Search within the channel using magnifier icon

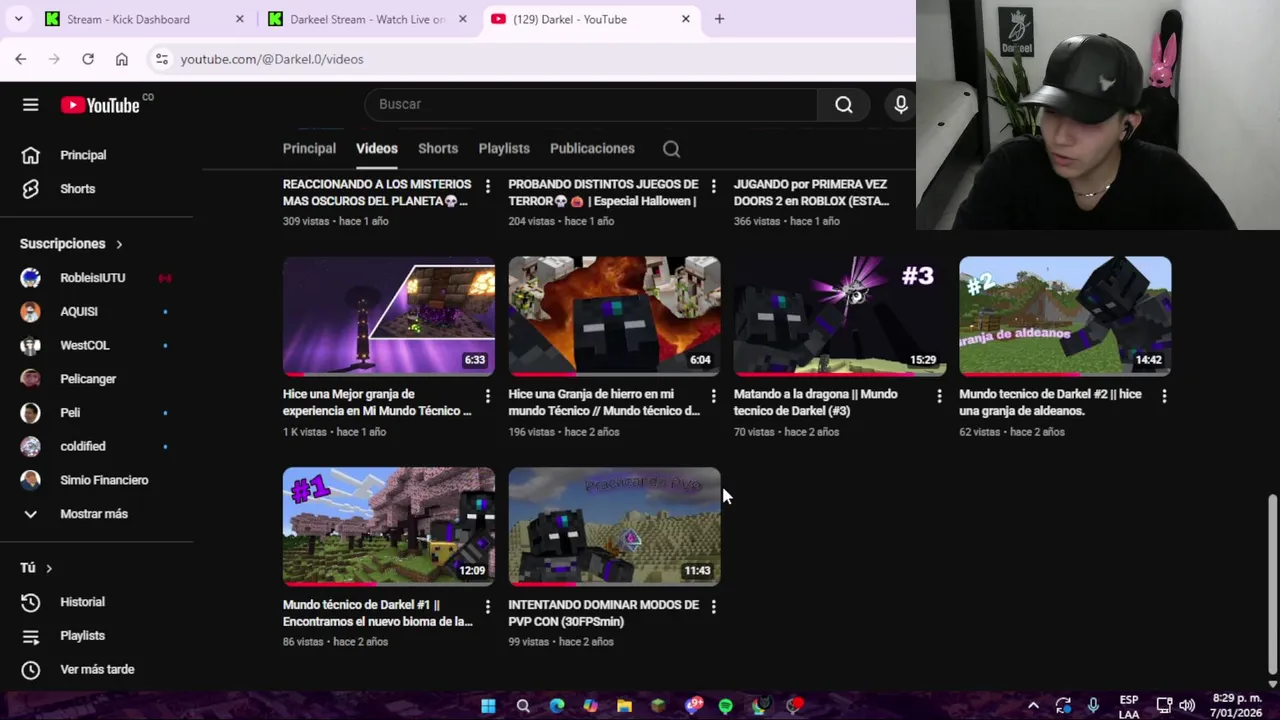tap(671, 149)
